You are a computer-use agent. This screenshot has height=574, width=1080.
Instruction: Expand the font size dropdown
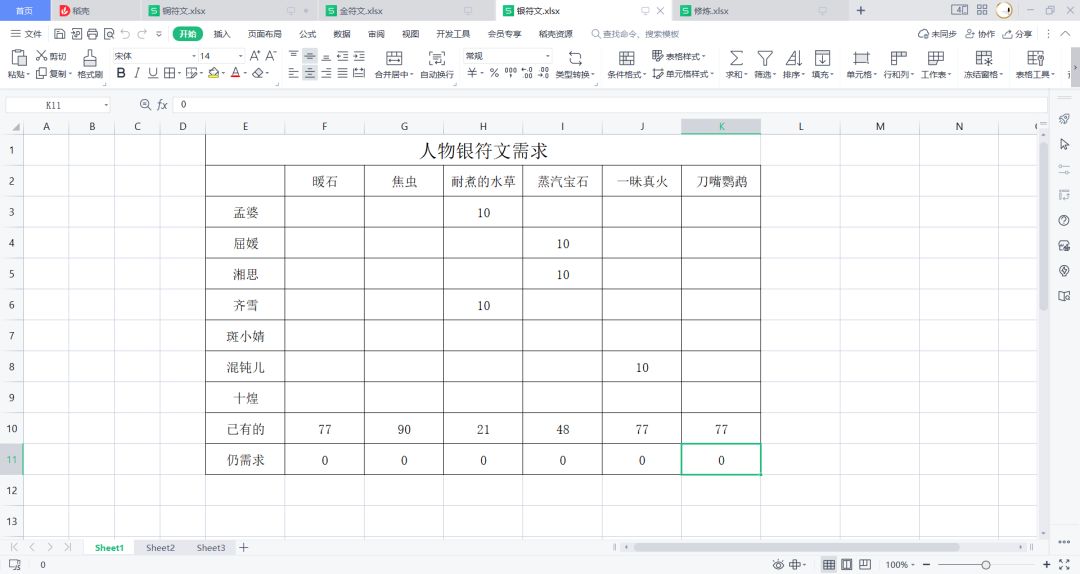[x=240, y=56]
